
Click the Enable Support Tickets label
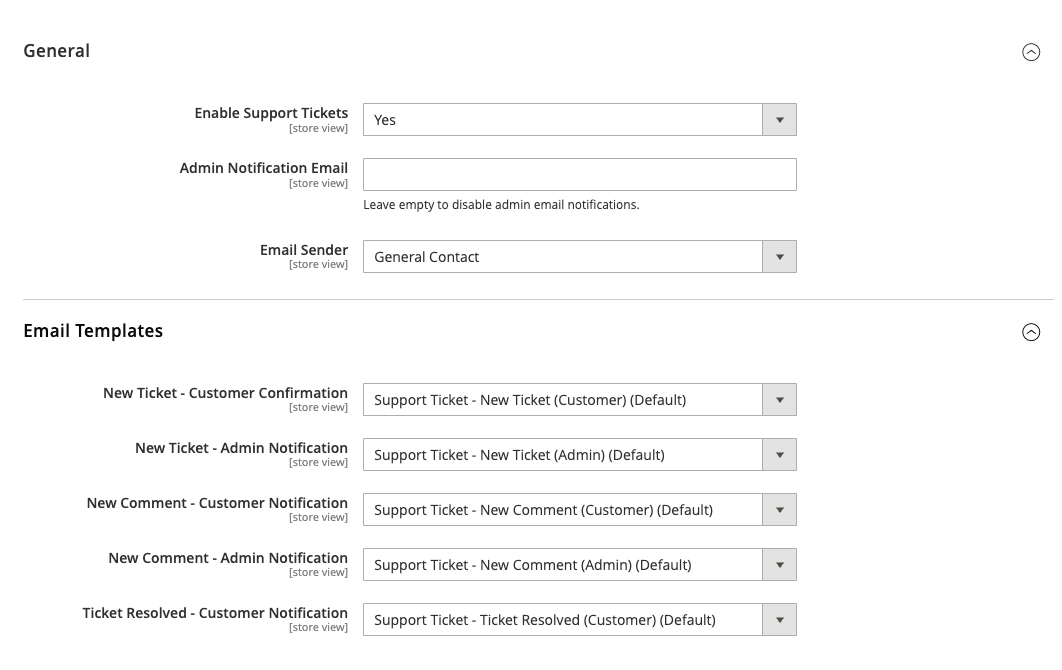coord(271,113)
